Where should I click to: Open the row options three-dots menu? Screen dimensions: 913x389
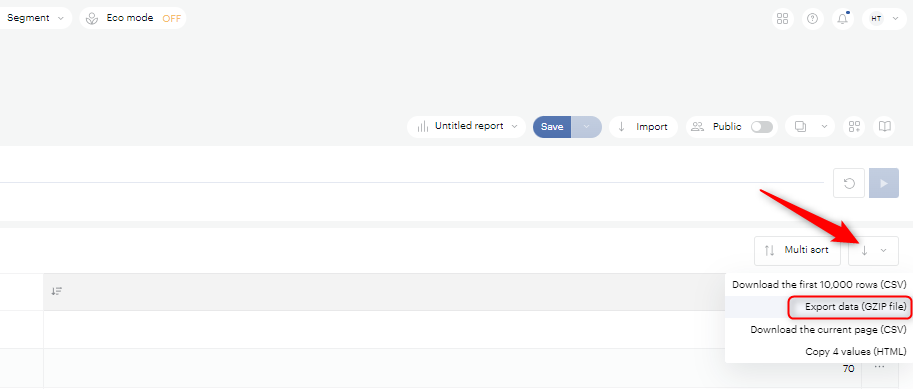879,367
